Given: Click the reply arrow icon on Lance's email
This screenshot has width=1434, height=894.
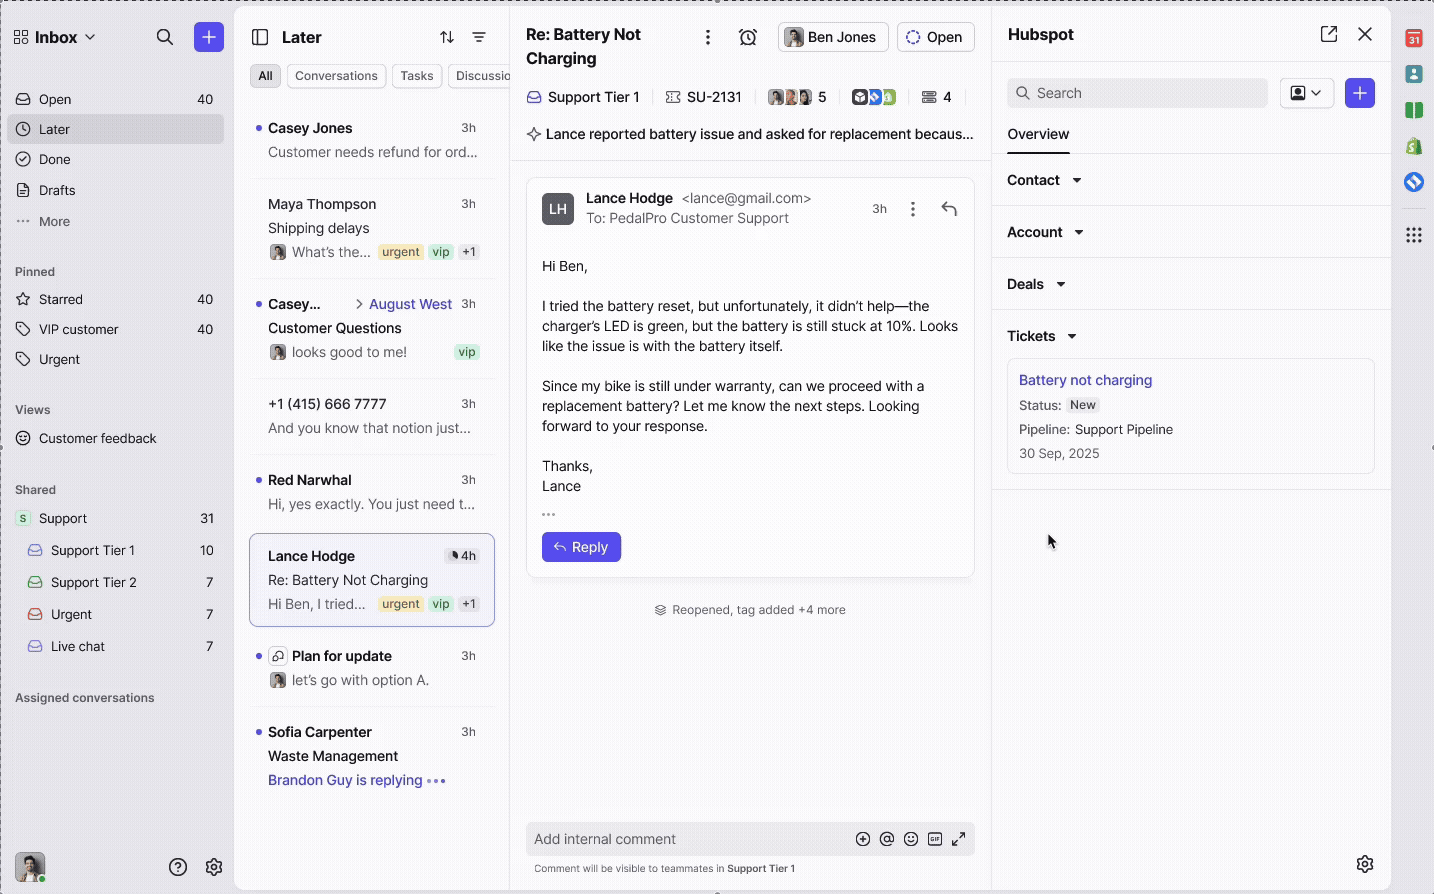Looking at the screenshot, I should pos(949,209).
